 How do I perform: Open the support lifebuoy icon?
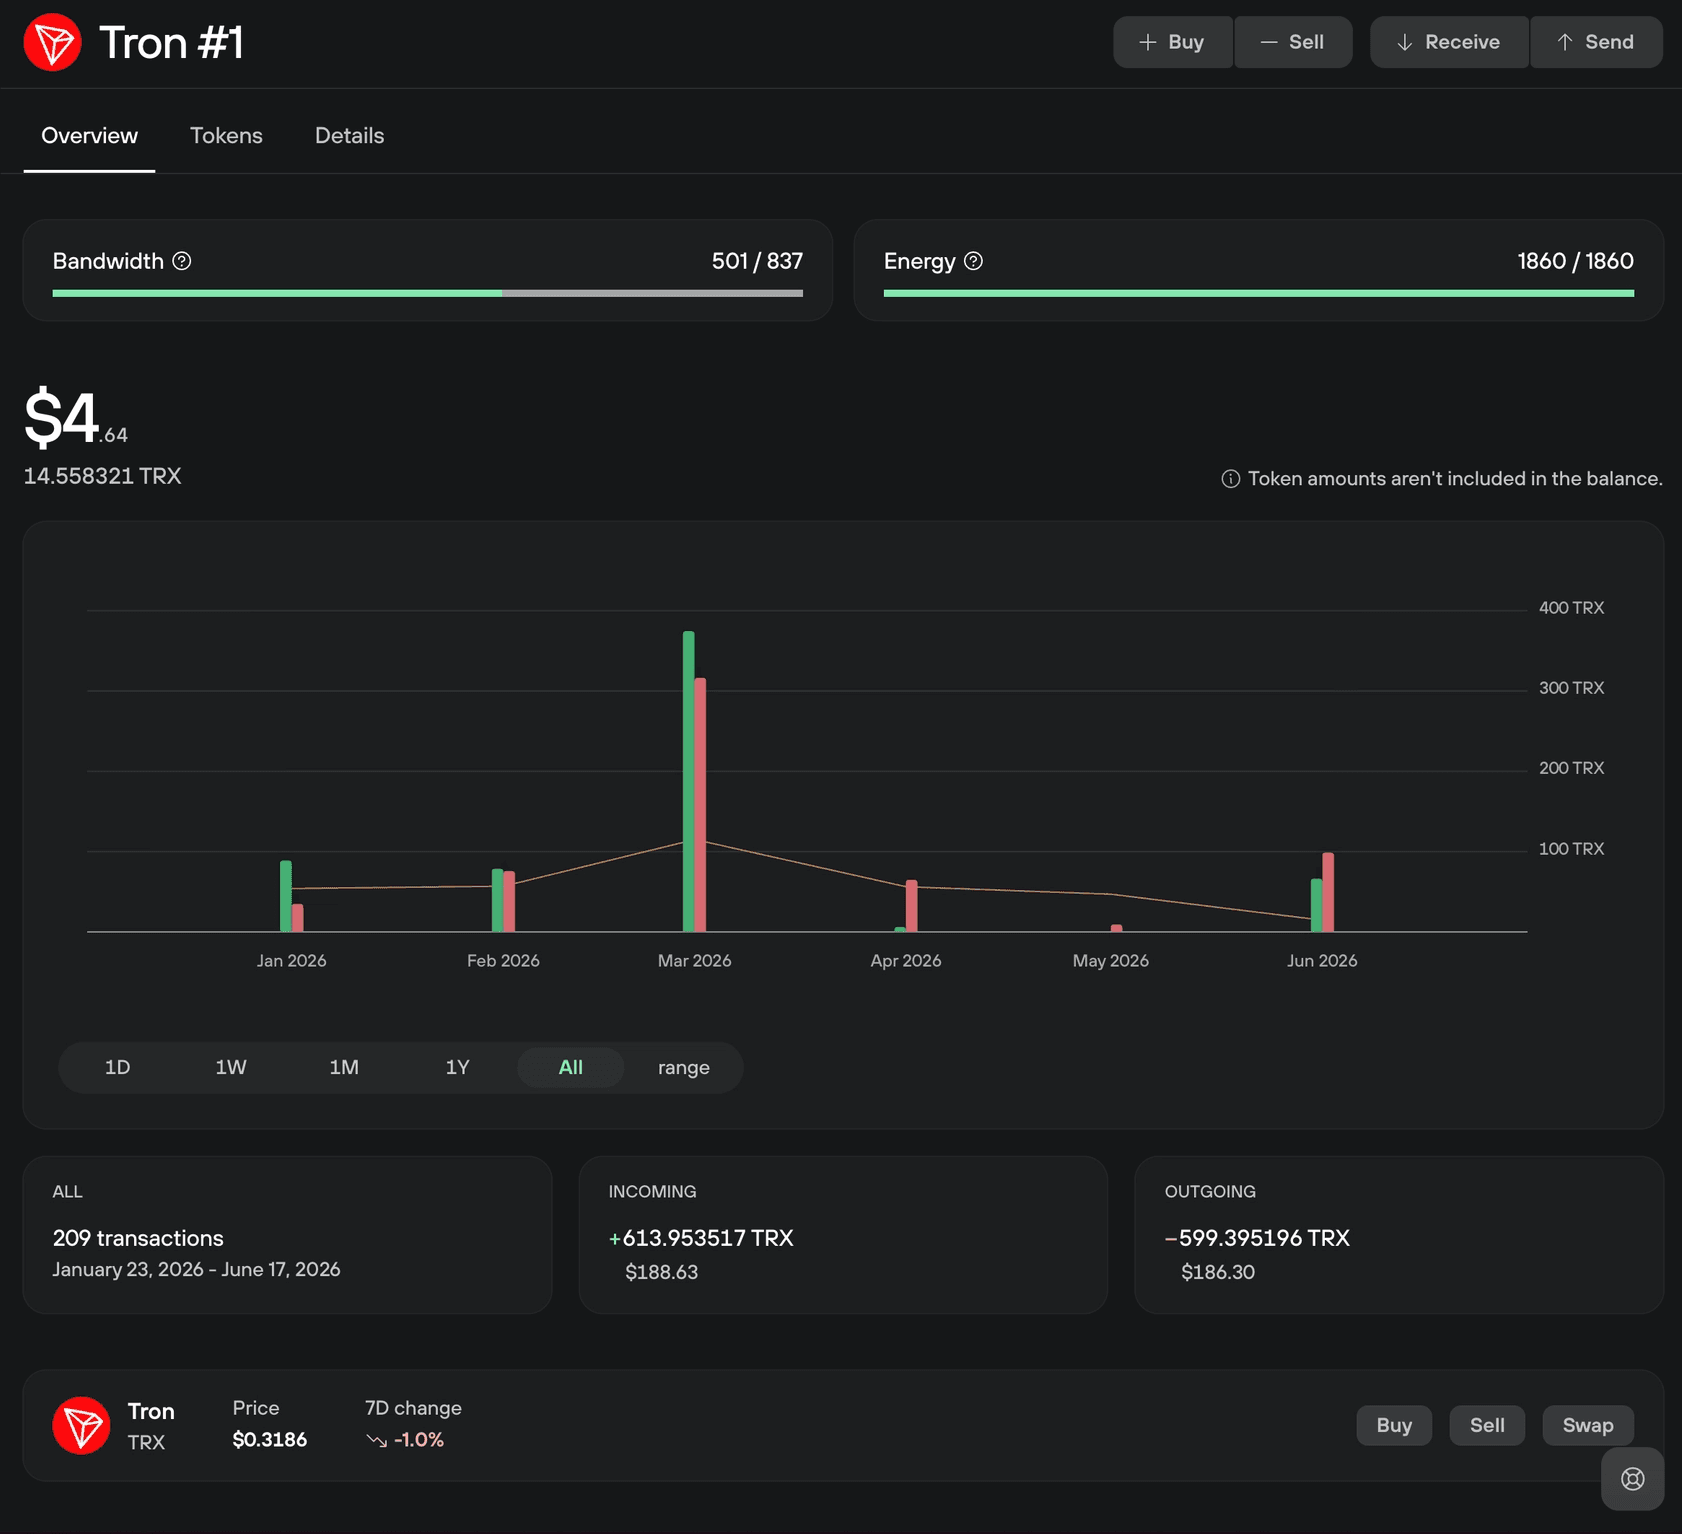coord(1633,1479)
